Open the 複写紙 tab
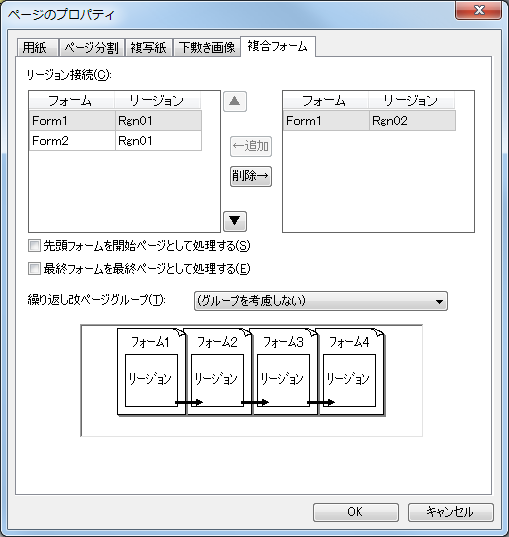Image resolution: width=509 pixels, height=537 pixels. tap(148, 47)
